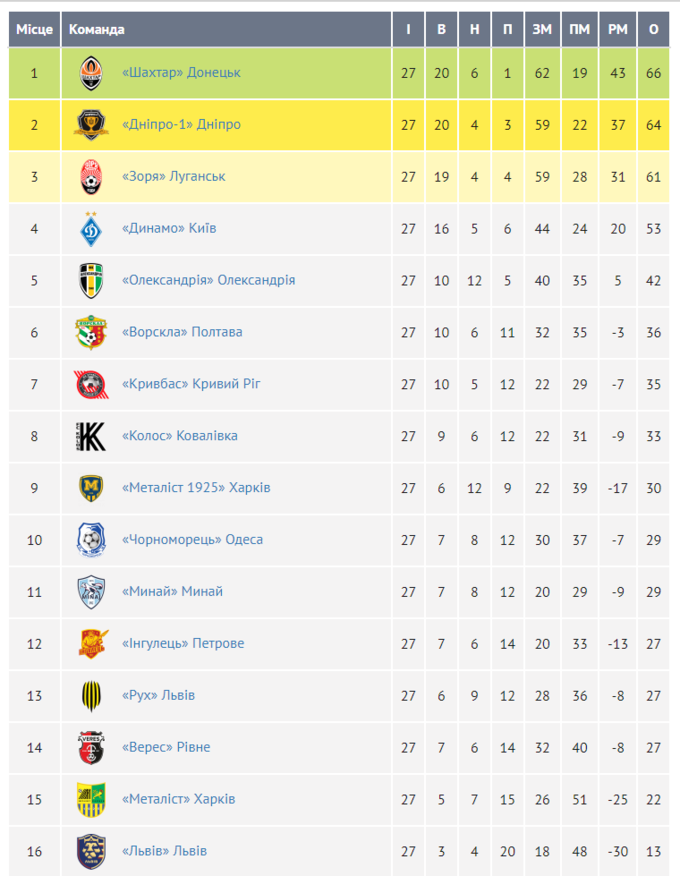Image resolution: width=680 pixels, height=876 pixels.
Task: Click the Zorya Luhansk club logo
Action: [x=91, y=177]
